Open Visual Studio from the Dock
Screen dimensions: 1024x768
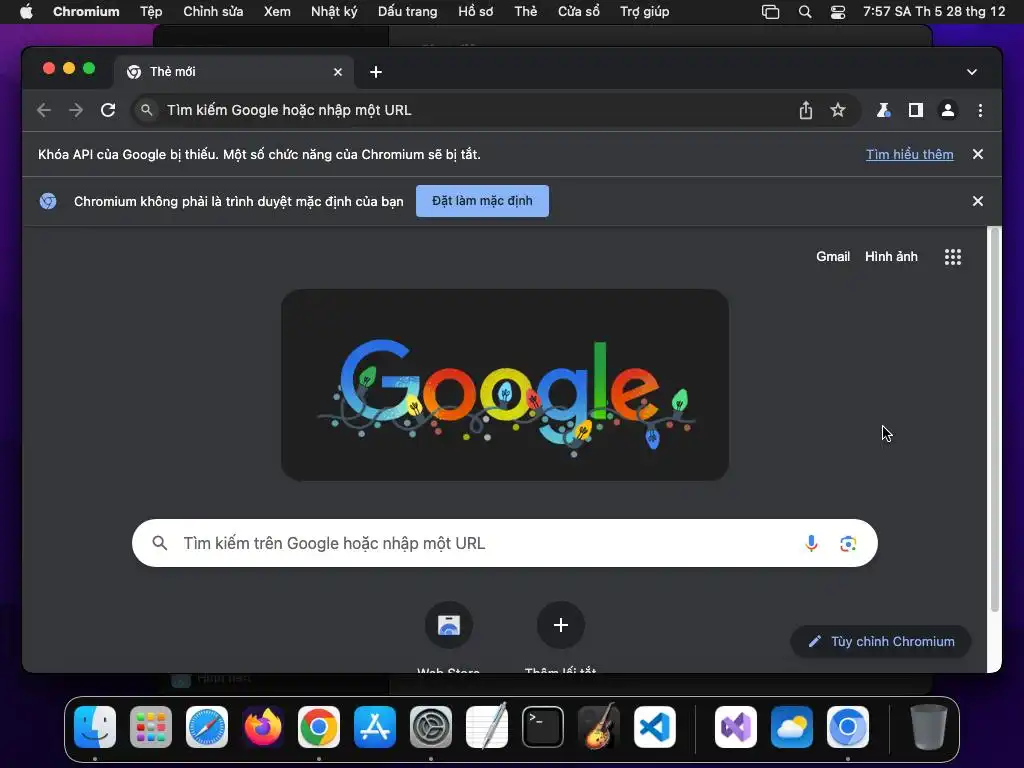(x=736, y=727)
